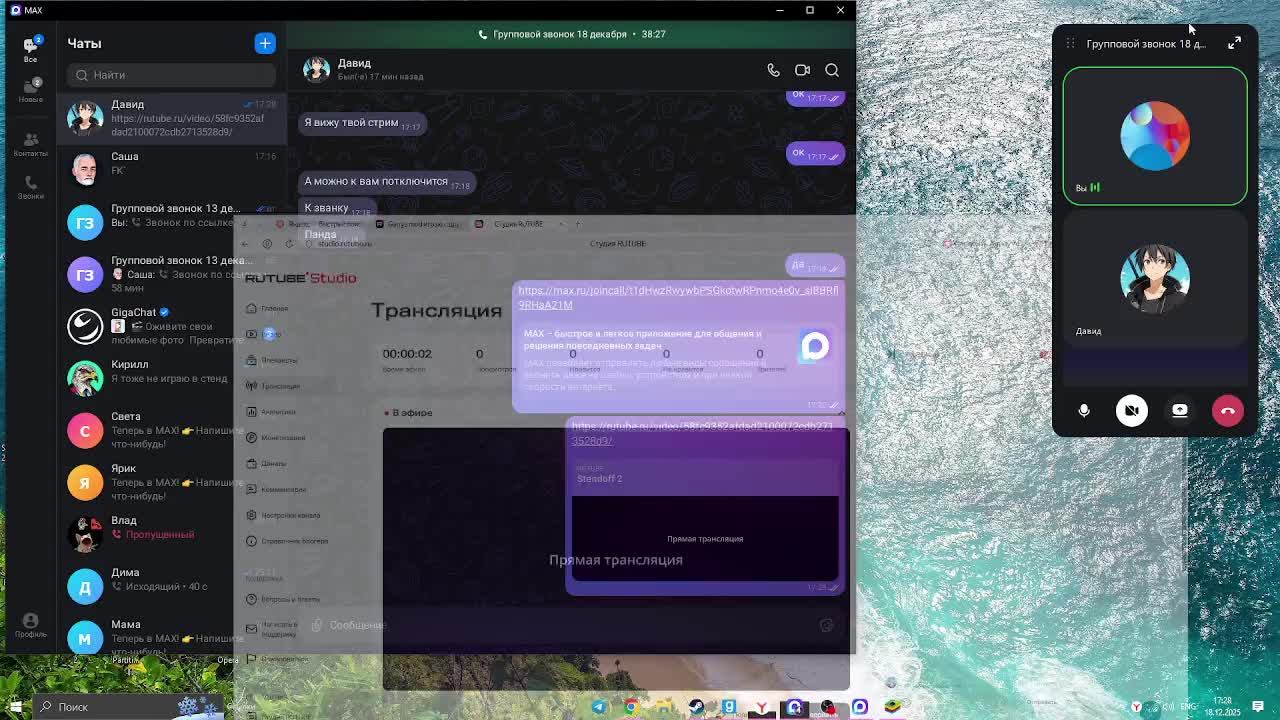The image size is (1280, 720).
Task: Start screen sharing in the group call
Action: tap(1180, 410)
